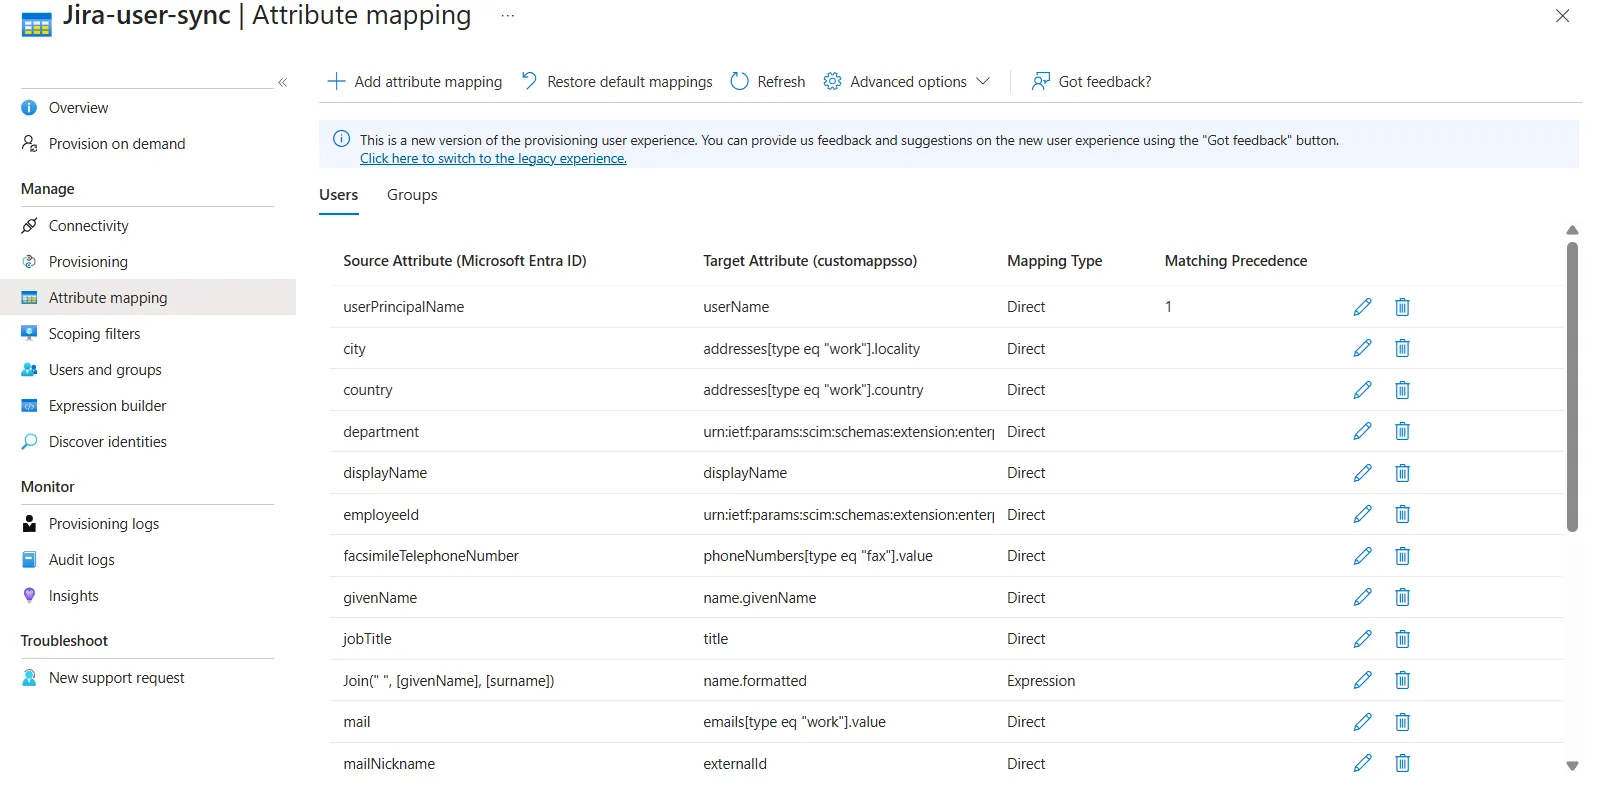Click Add attribute mapping
Screen dimensions: 1597x799
[x=415, y=82]
